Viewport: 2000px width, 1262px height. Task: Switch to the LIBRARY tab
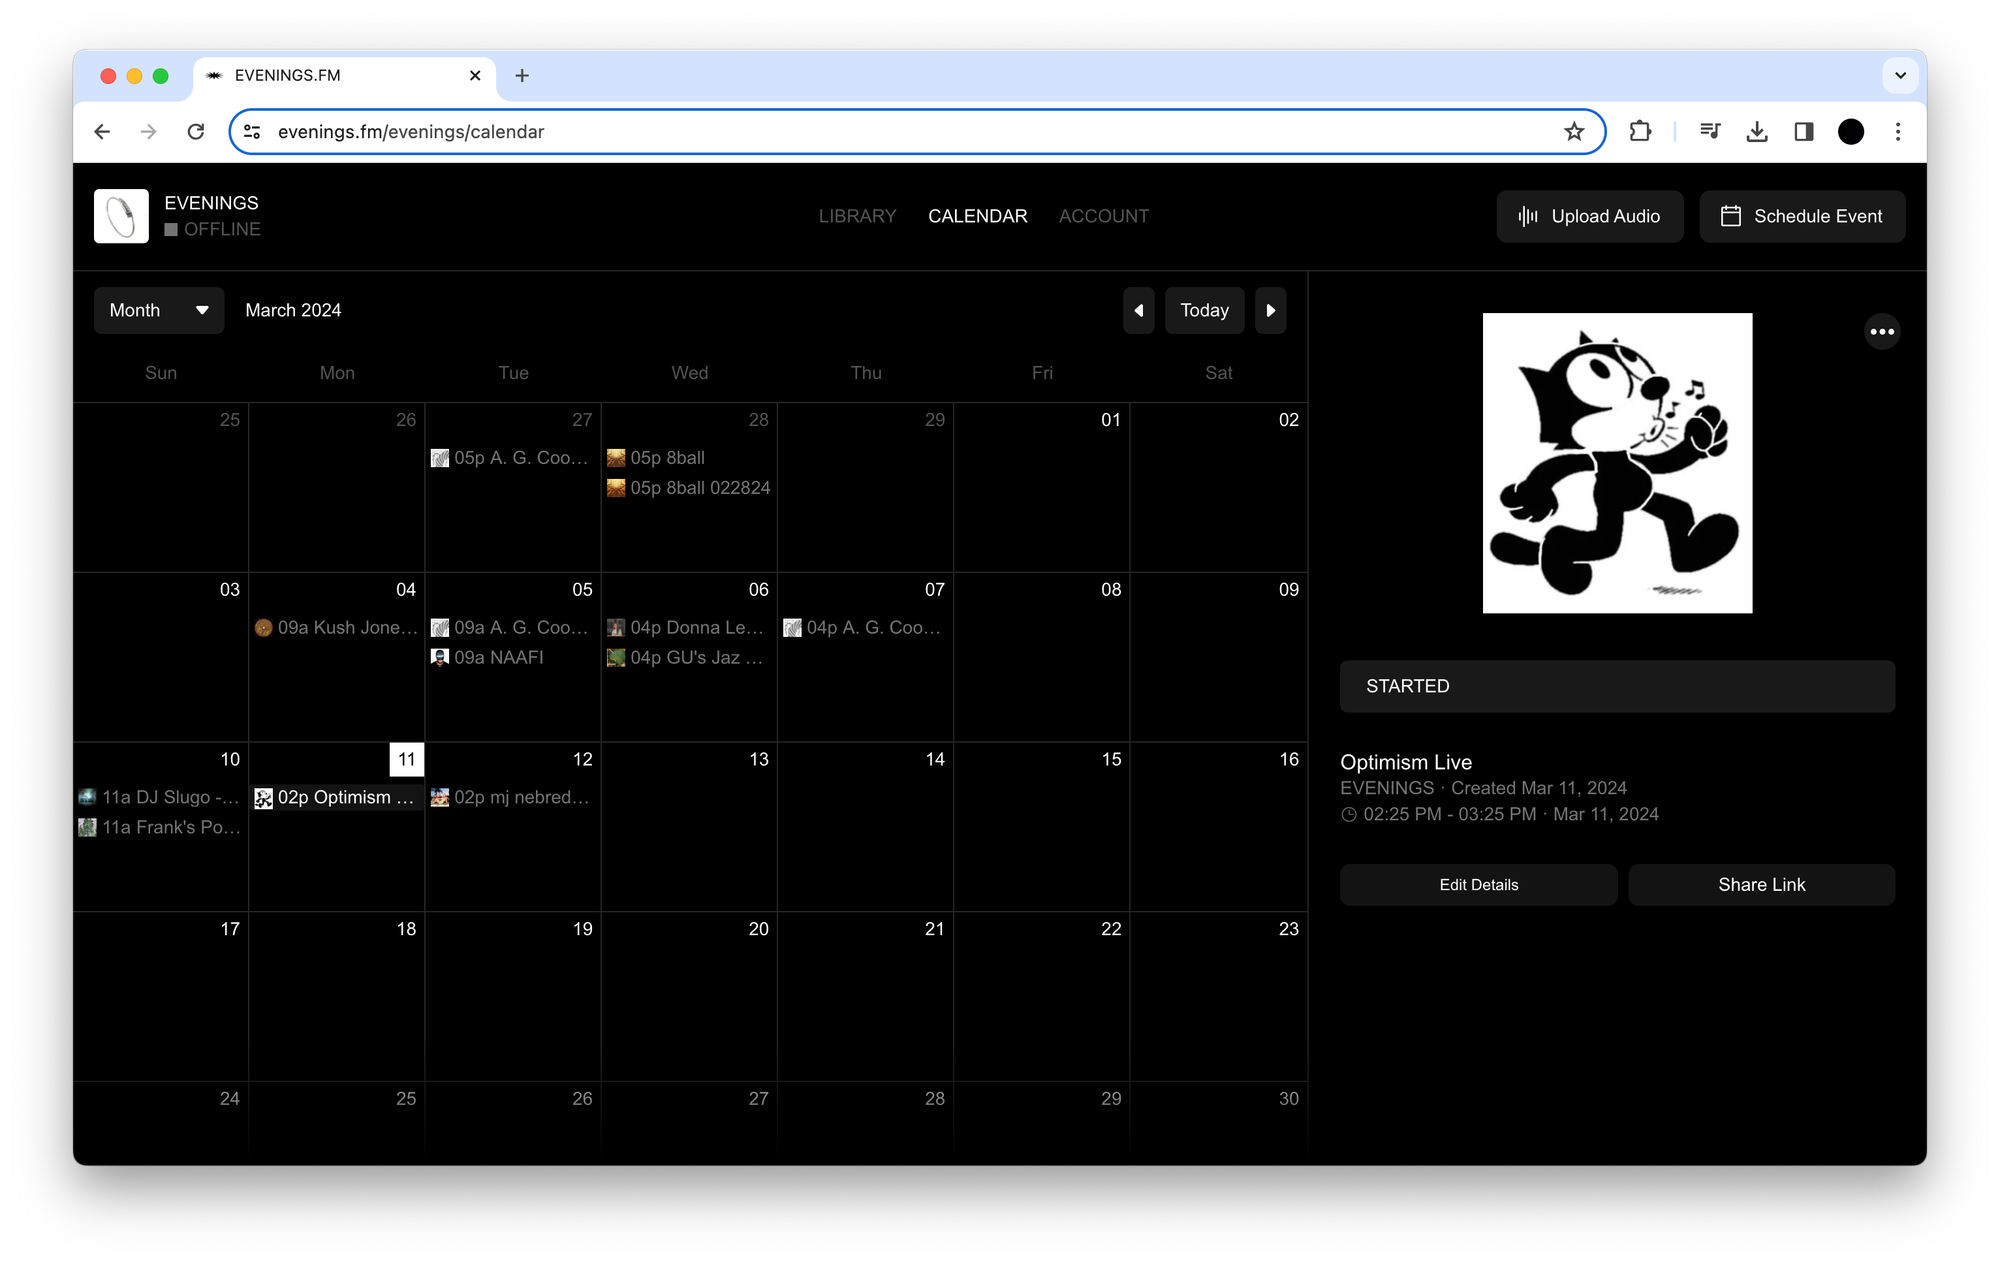[857, 216]
